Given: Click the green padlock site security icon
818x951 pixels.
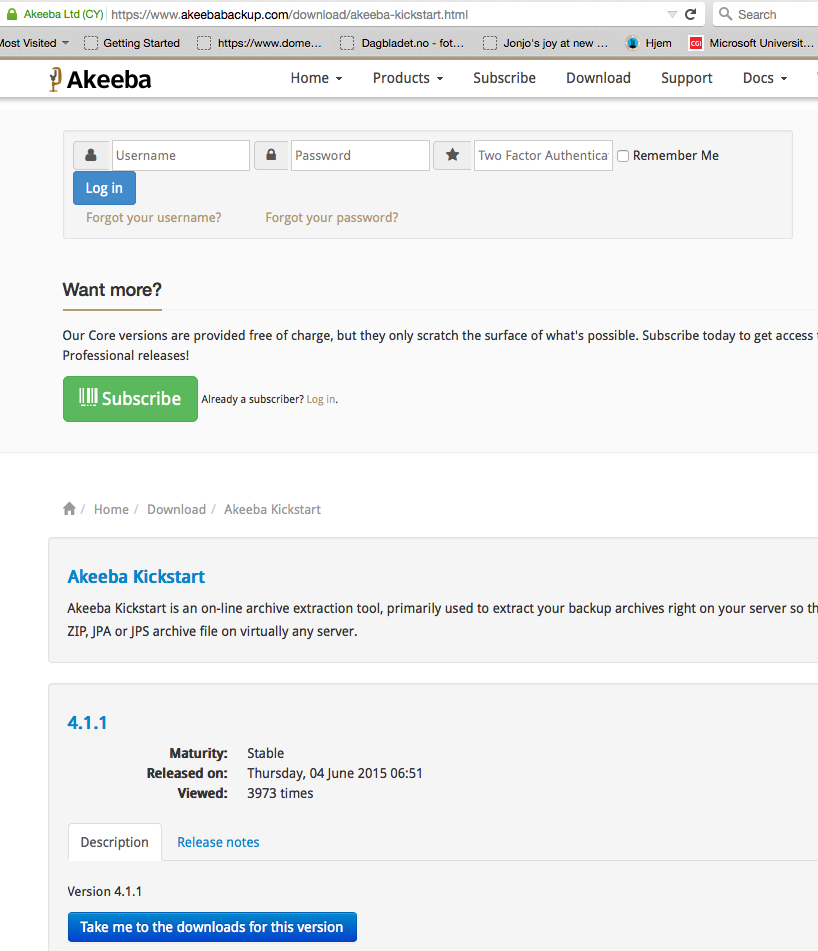Looking at the screenshot, I should point(12,14).
